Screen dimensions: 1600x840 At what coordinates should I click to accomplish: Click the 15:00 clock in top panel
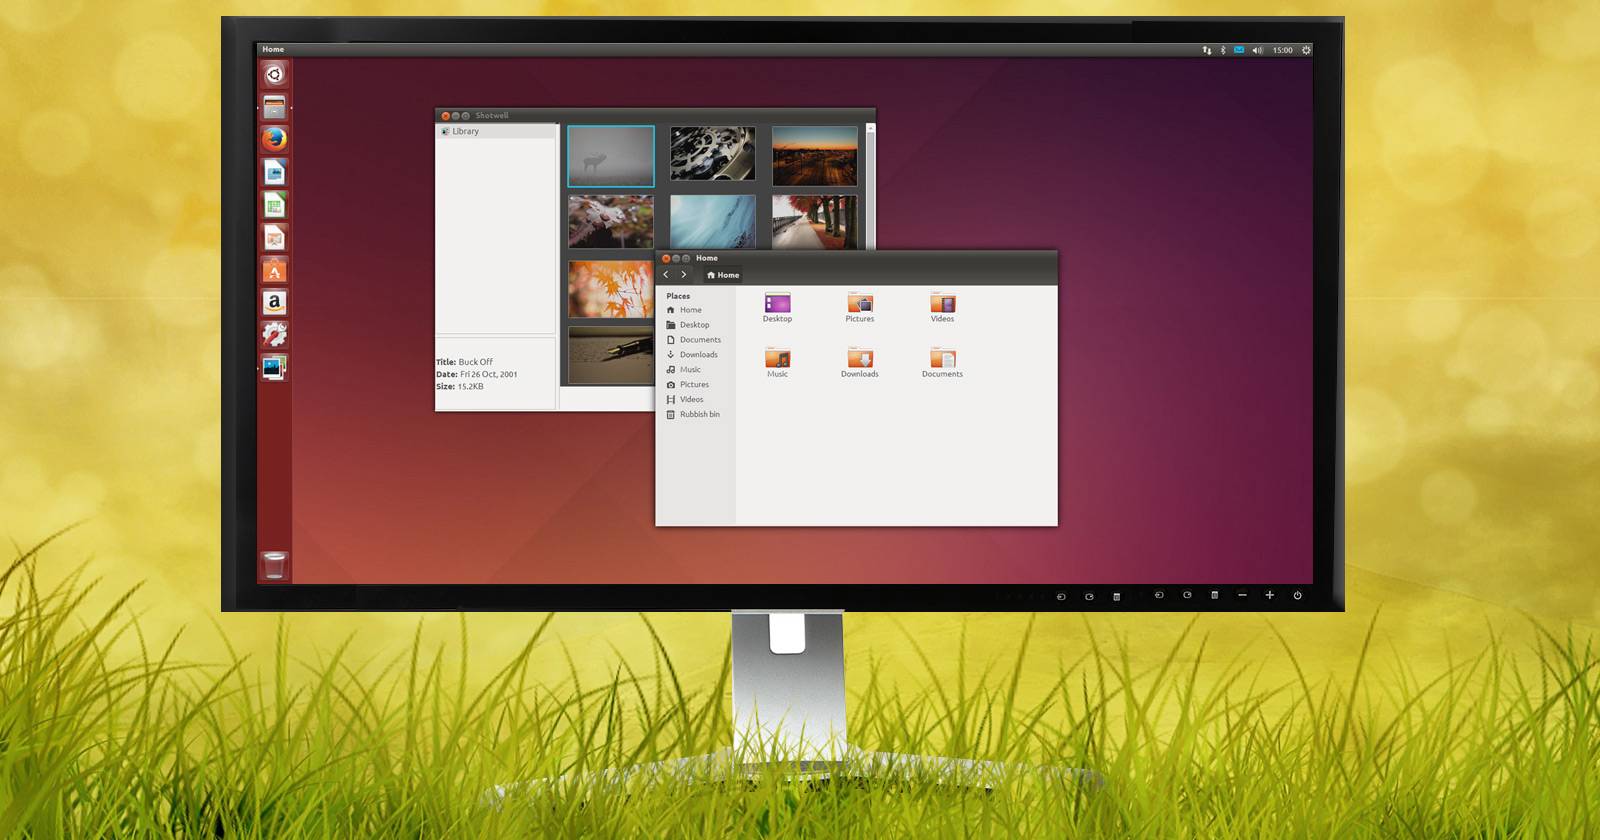click(x=1282, y=50)
